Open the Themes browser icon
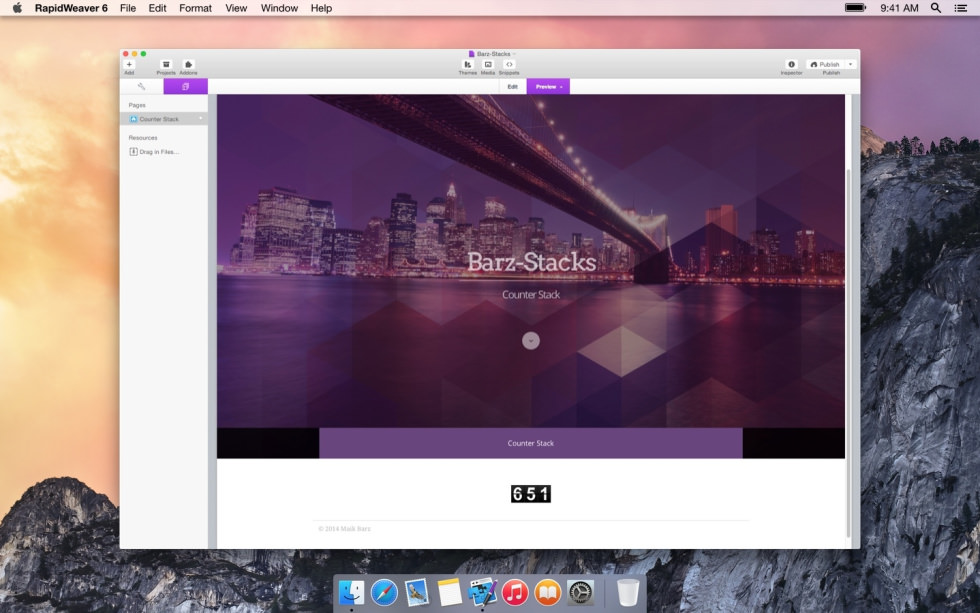 (468, 64)
